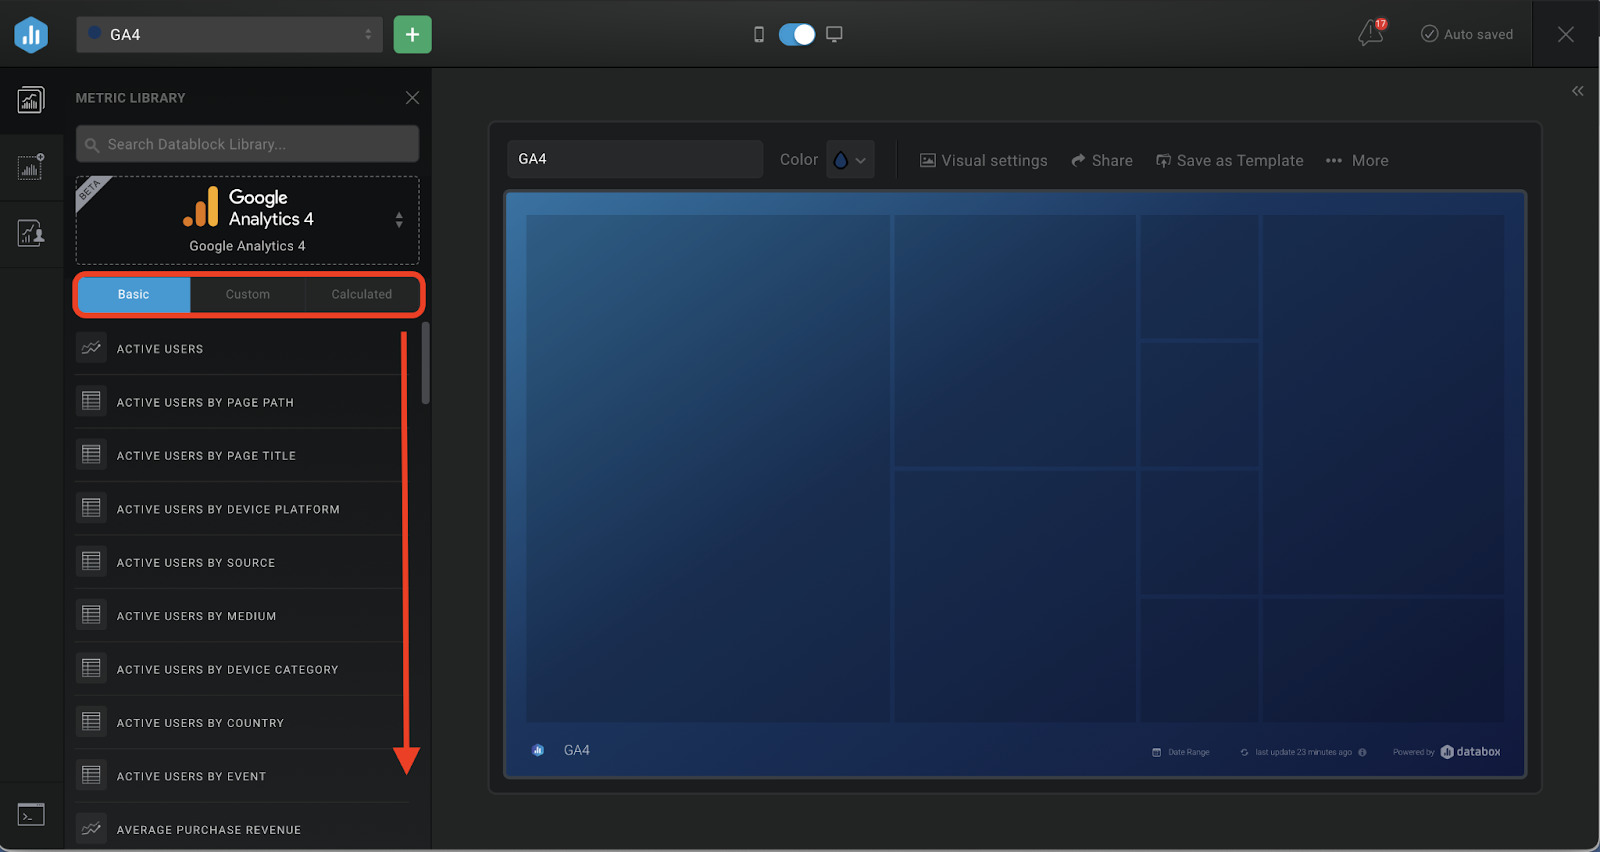Click the Active Users by Event table icon
Image resolution: width=1600 pixels, height=852 pixels.
(x=91, y=775)
